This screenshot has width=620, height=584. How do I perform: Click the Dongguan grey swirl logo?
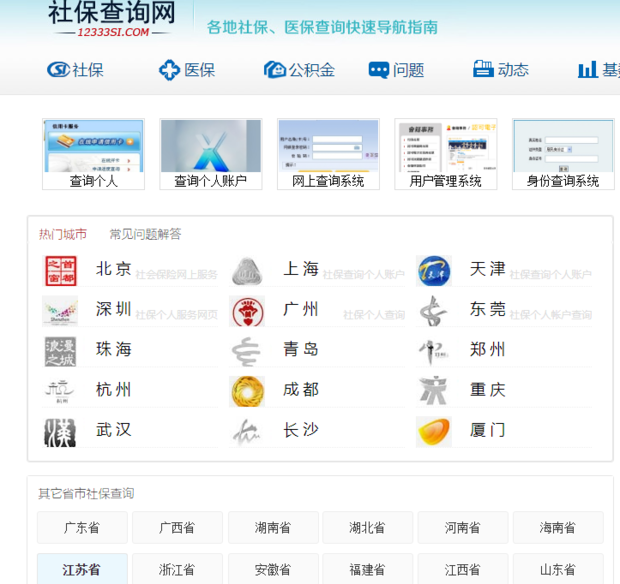tap(434, 311)
